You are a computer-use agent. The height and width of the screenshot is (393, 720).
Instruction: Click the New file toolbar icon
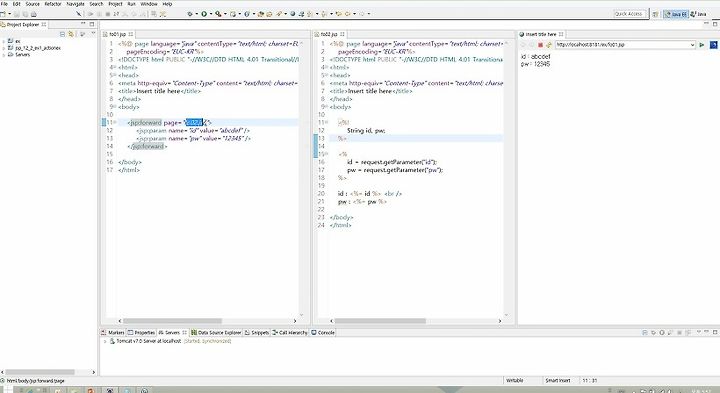point(3,14)
